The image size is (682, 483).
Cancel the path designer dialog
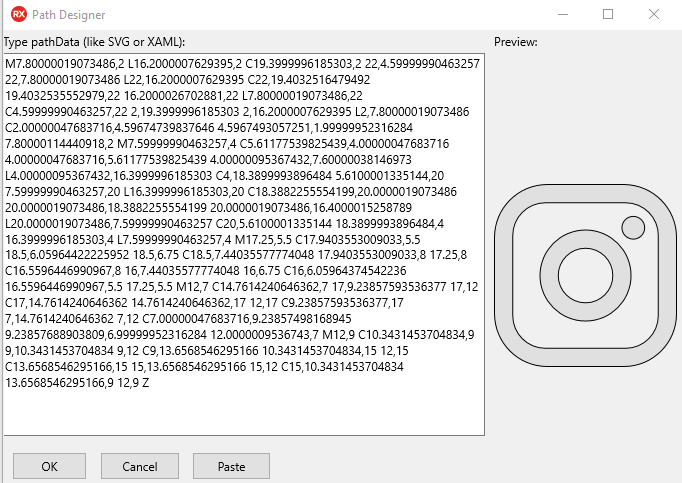pos(140,466)
